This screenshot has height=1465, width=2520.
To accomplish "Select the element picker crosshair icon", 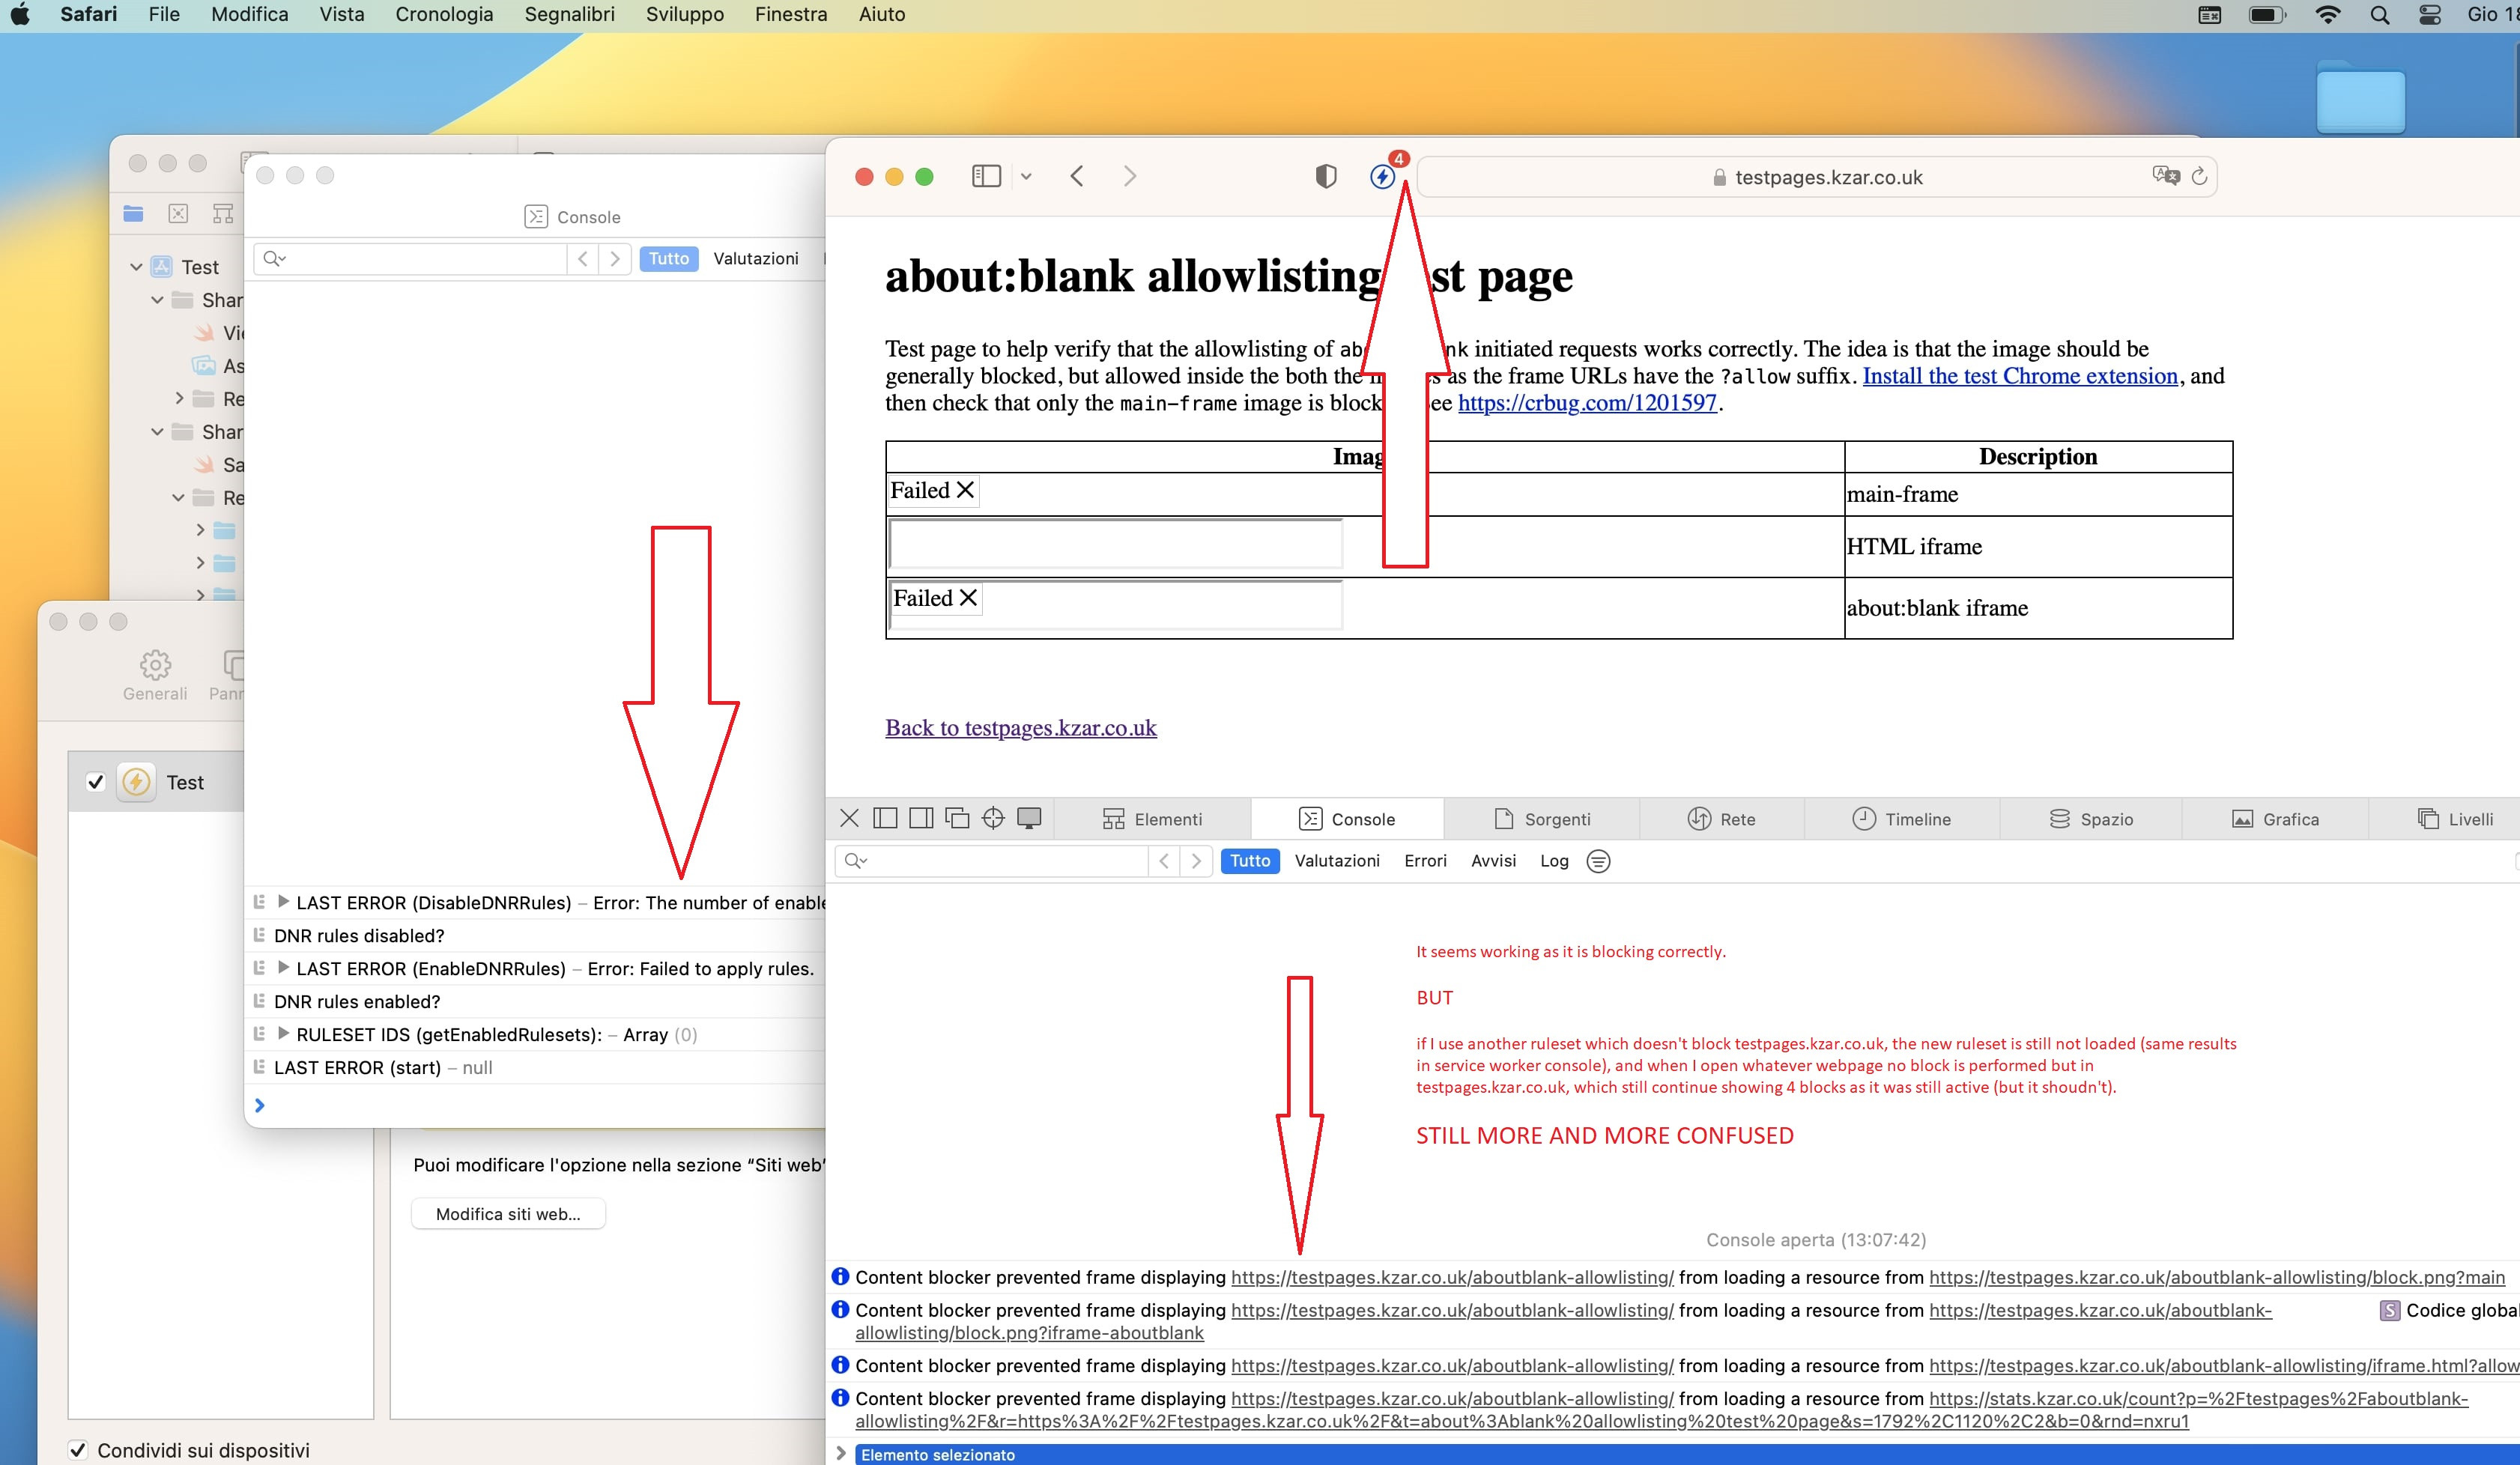I will [x=992, y=819].
